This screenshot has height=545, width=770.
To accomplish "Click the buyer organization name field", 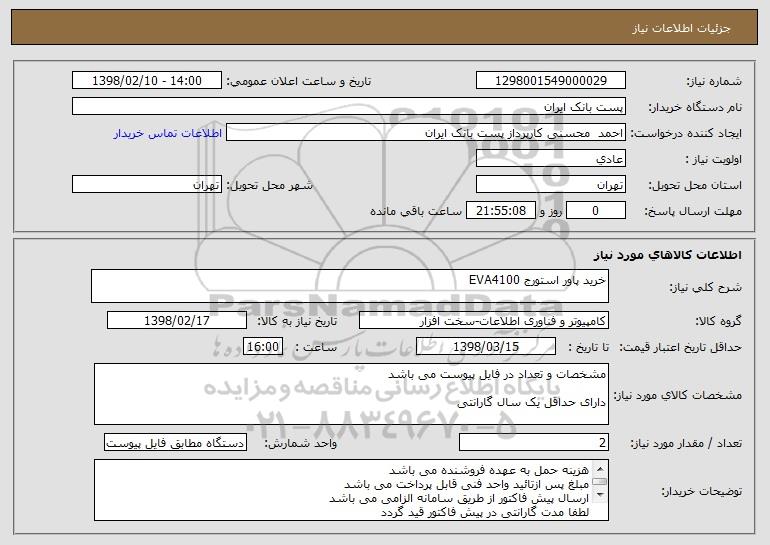I will 349,107.
